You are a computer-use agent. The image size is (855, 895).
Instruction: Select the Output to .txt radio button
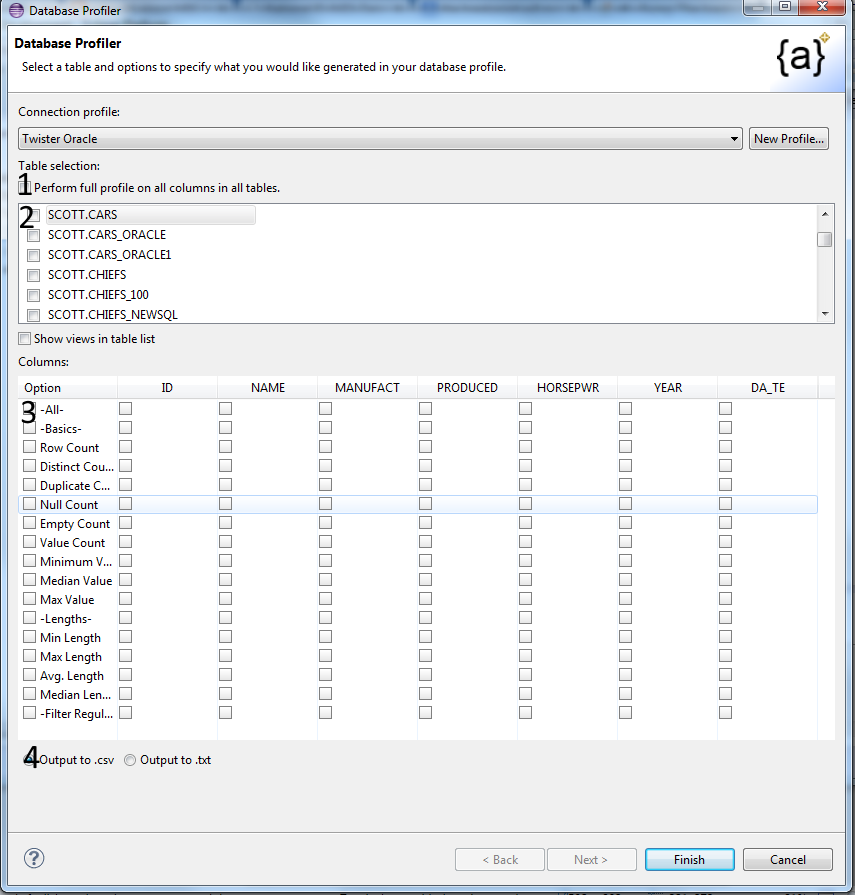coord(129,759)
